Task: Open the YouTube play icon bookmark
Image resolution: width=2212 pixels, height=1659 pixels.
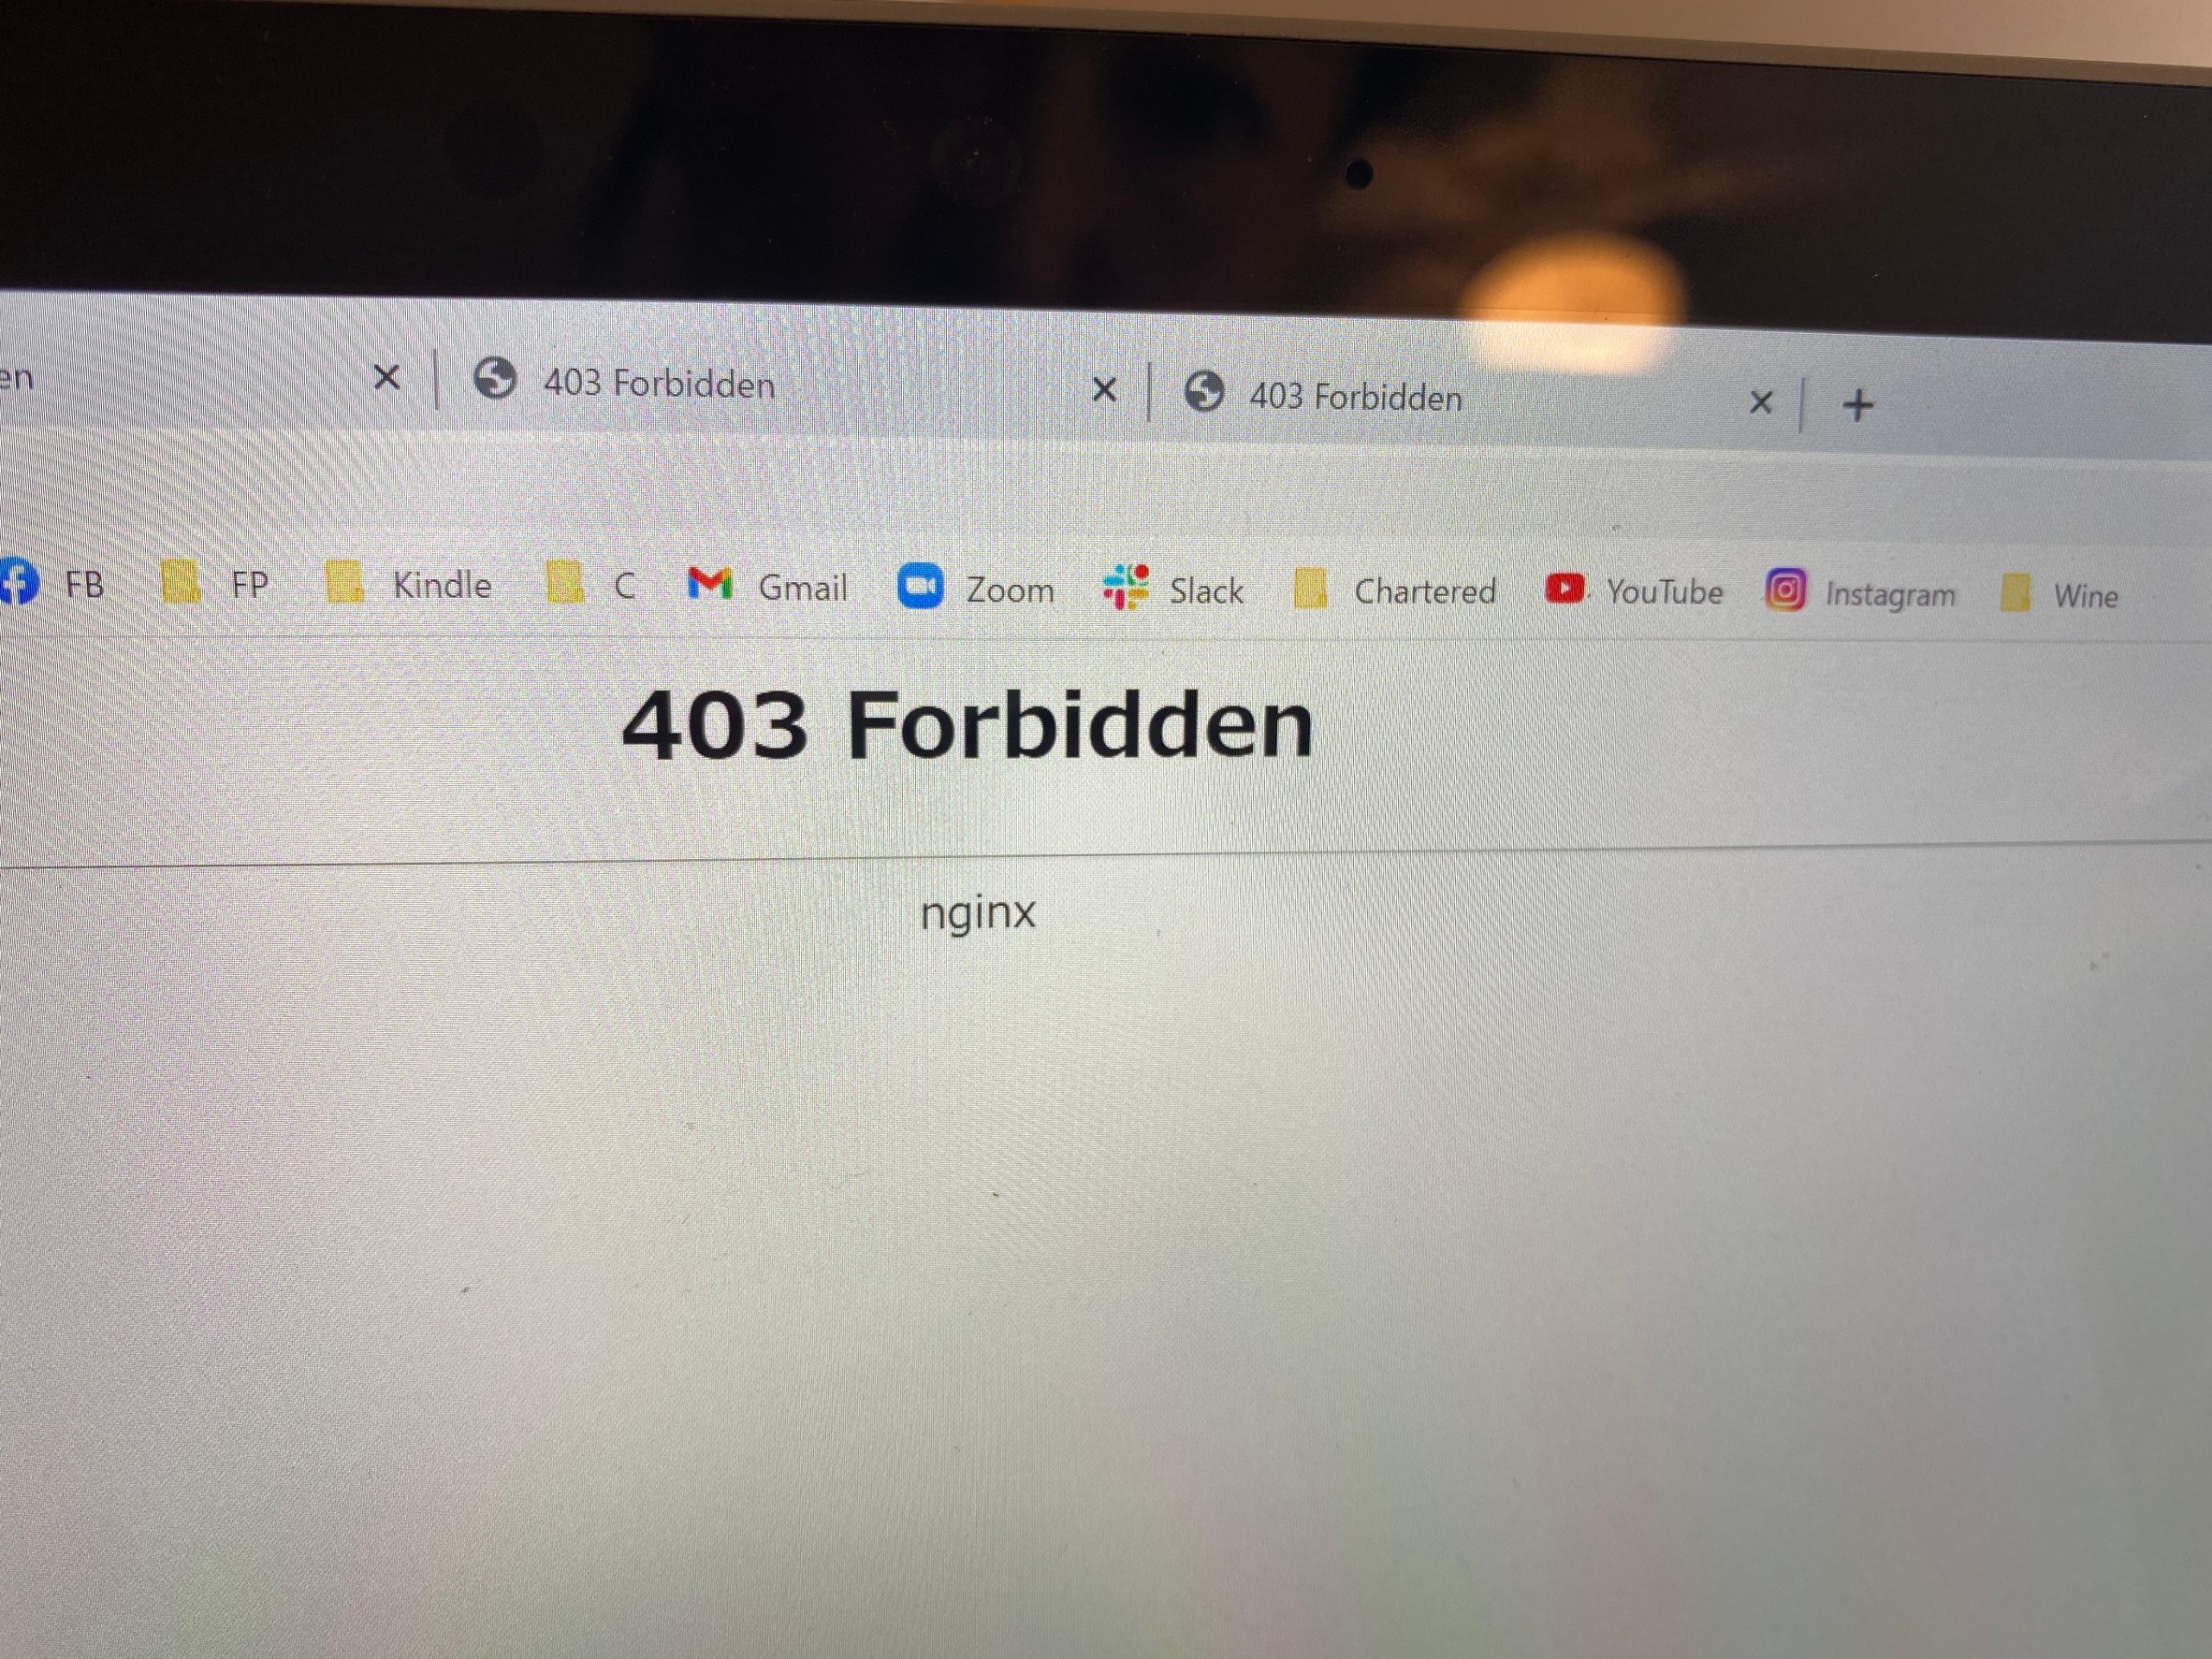Action: [1564, 588]
